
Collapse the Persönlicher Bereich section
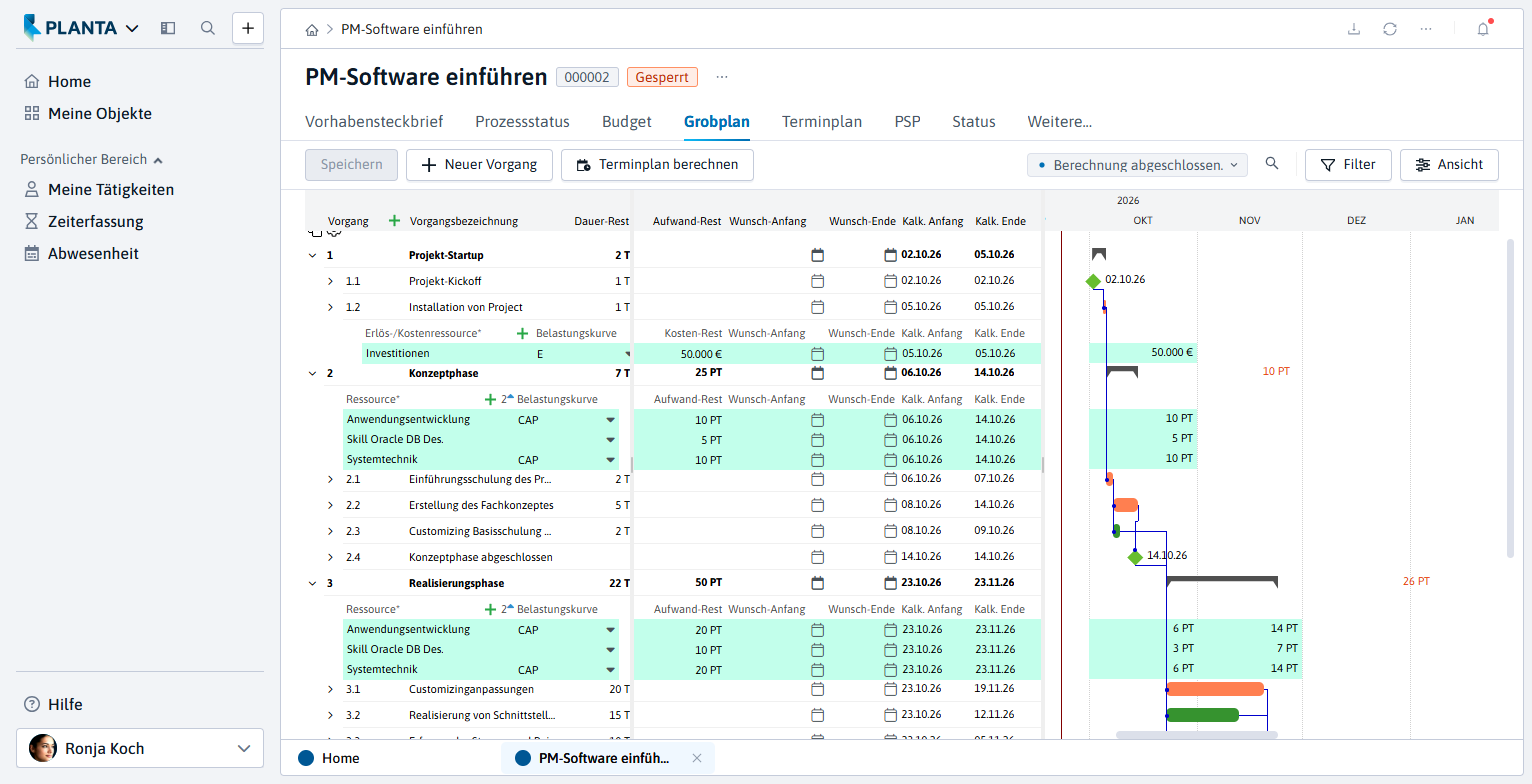click(x=158, y=159)
